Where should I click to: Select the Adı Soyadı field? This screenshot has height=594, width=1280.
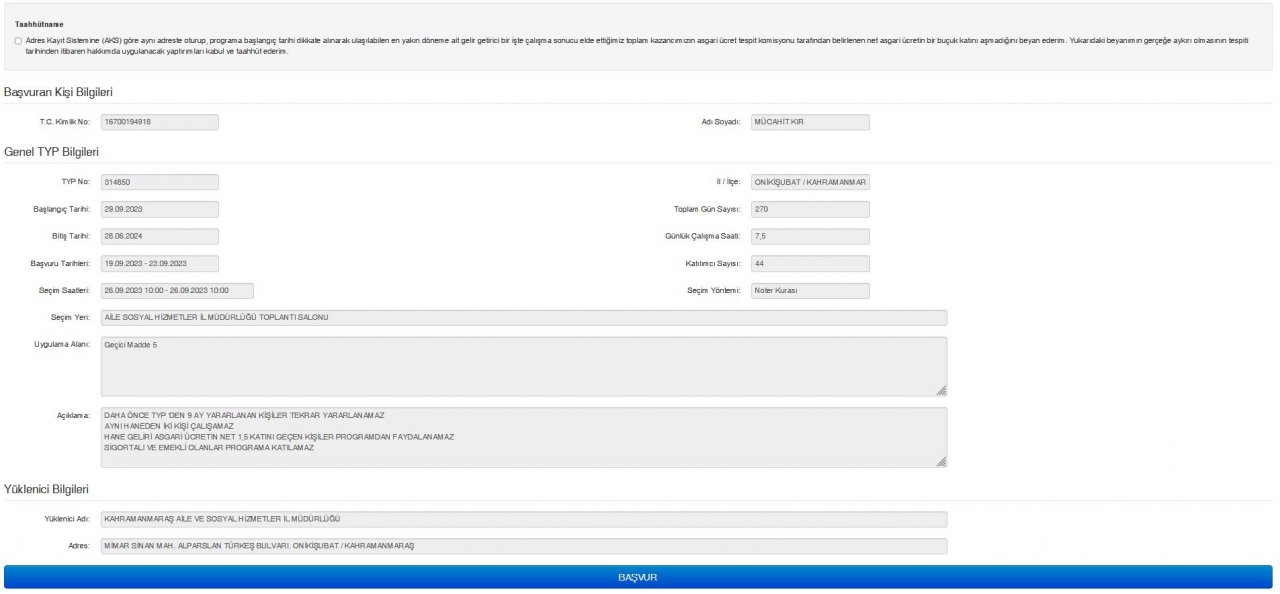[809, 122]
